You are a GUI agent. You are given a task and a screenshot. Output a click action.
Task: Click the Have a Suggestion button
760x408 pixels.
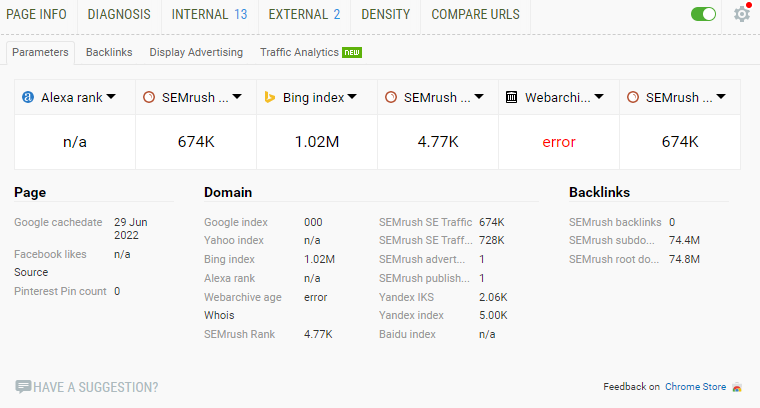pyautogui.click(x=95, y=387)
